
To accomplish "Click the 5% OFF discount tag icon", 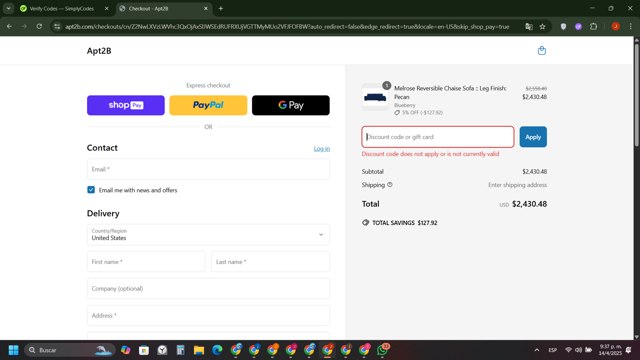I will tap(397, 113).
